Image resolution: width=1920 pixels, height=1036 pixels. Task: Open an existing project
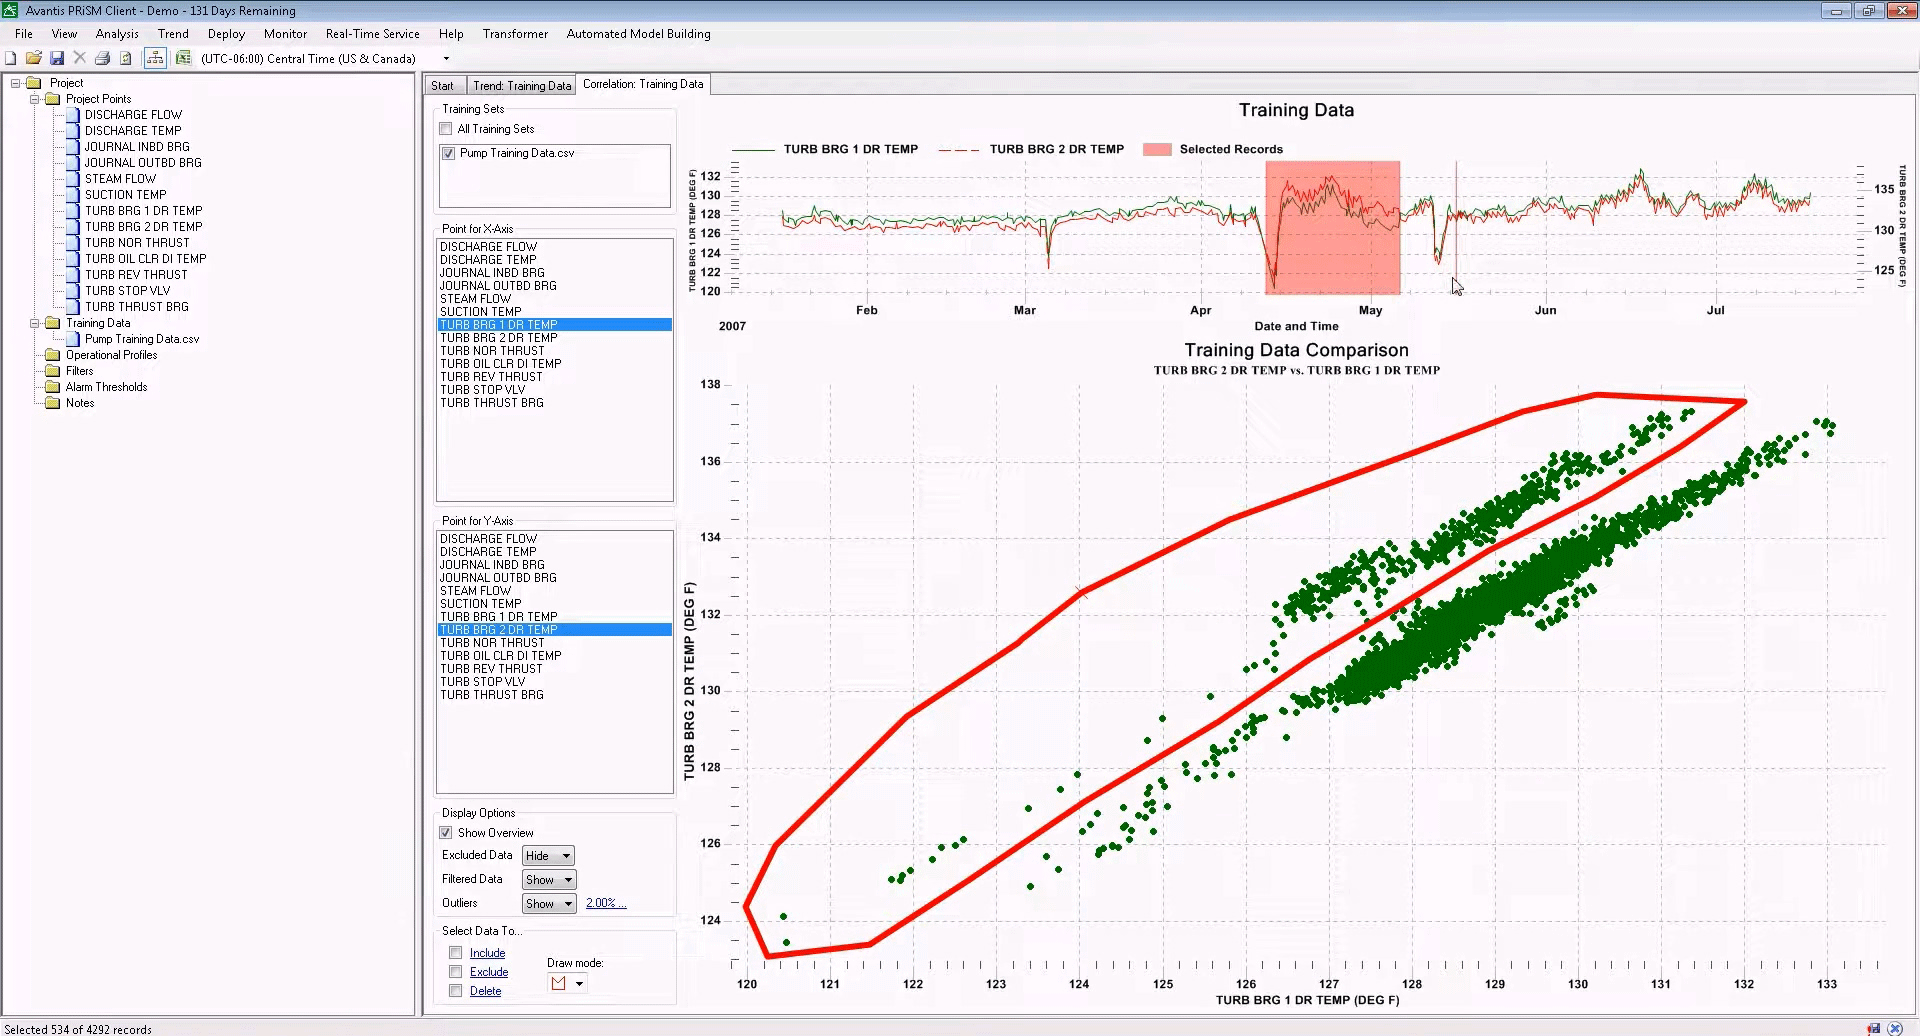[x=33, y=58]
